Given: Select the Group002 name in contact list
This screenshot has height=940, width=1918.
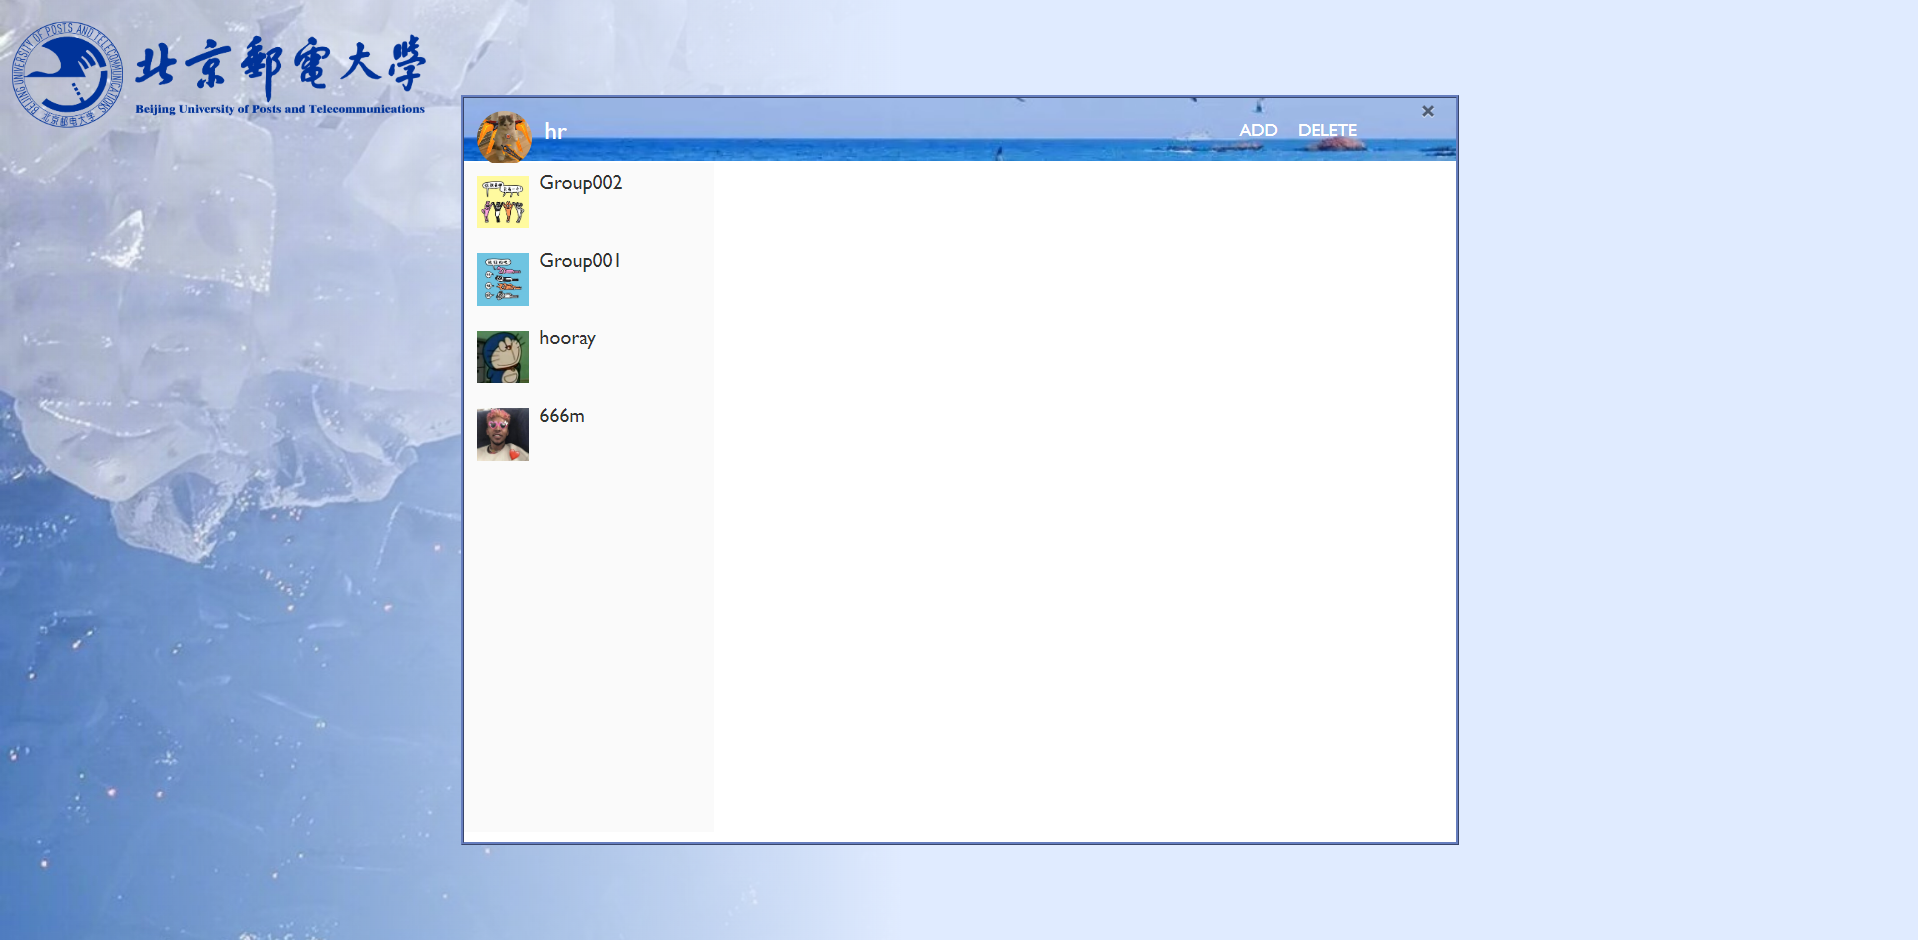Looking at the screenshot, I should pyautogui.click(x=580, y=183).
